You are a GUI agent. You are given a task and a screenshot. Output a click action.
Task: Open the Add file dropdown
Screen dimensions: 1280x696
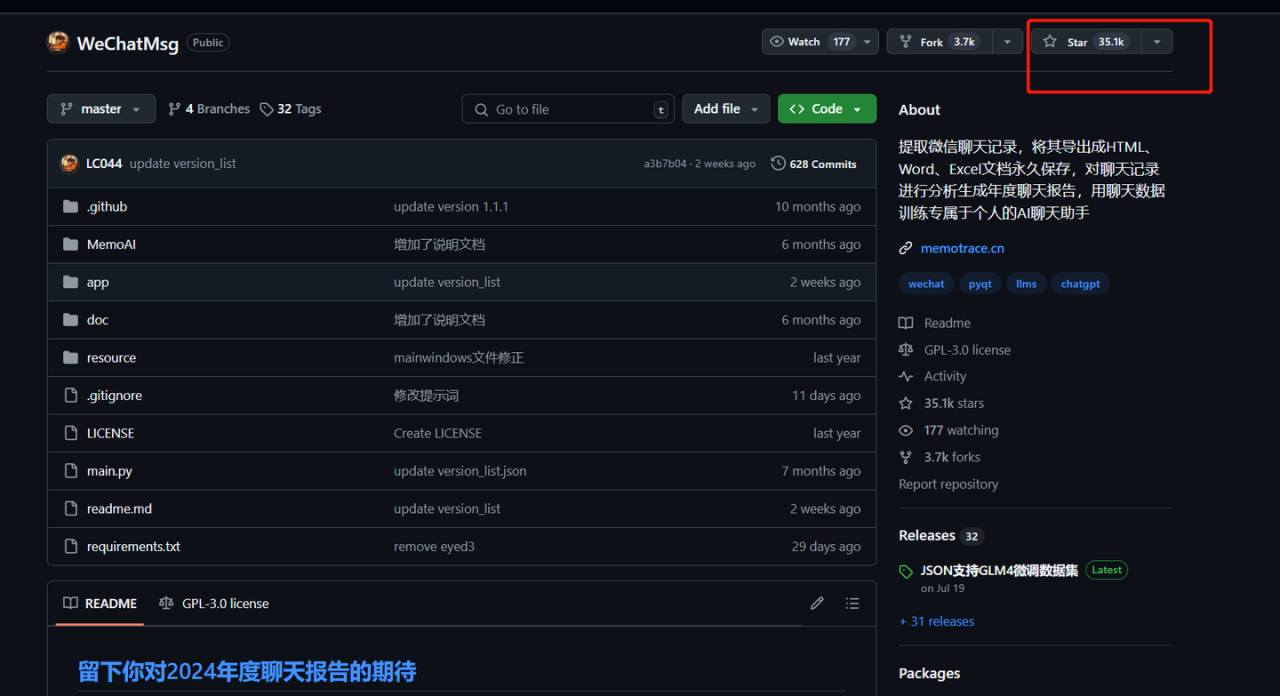pos(727,109)
